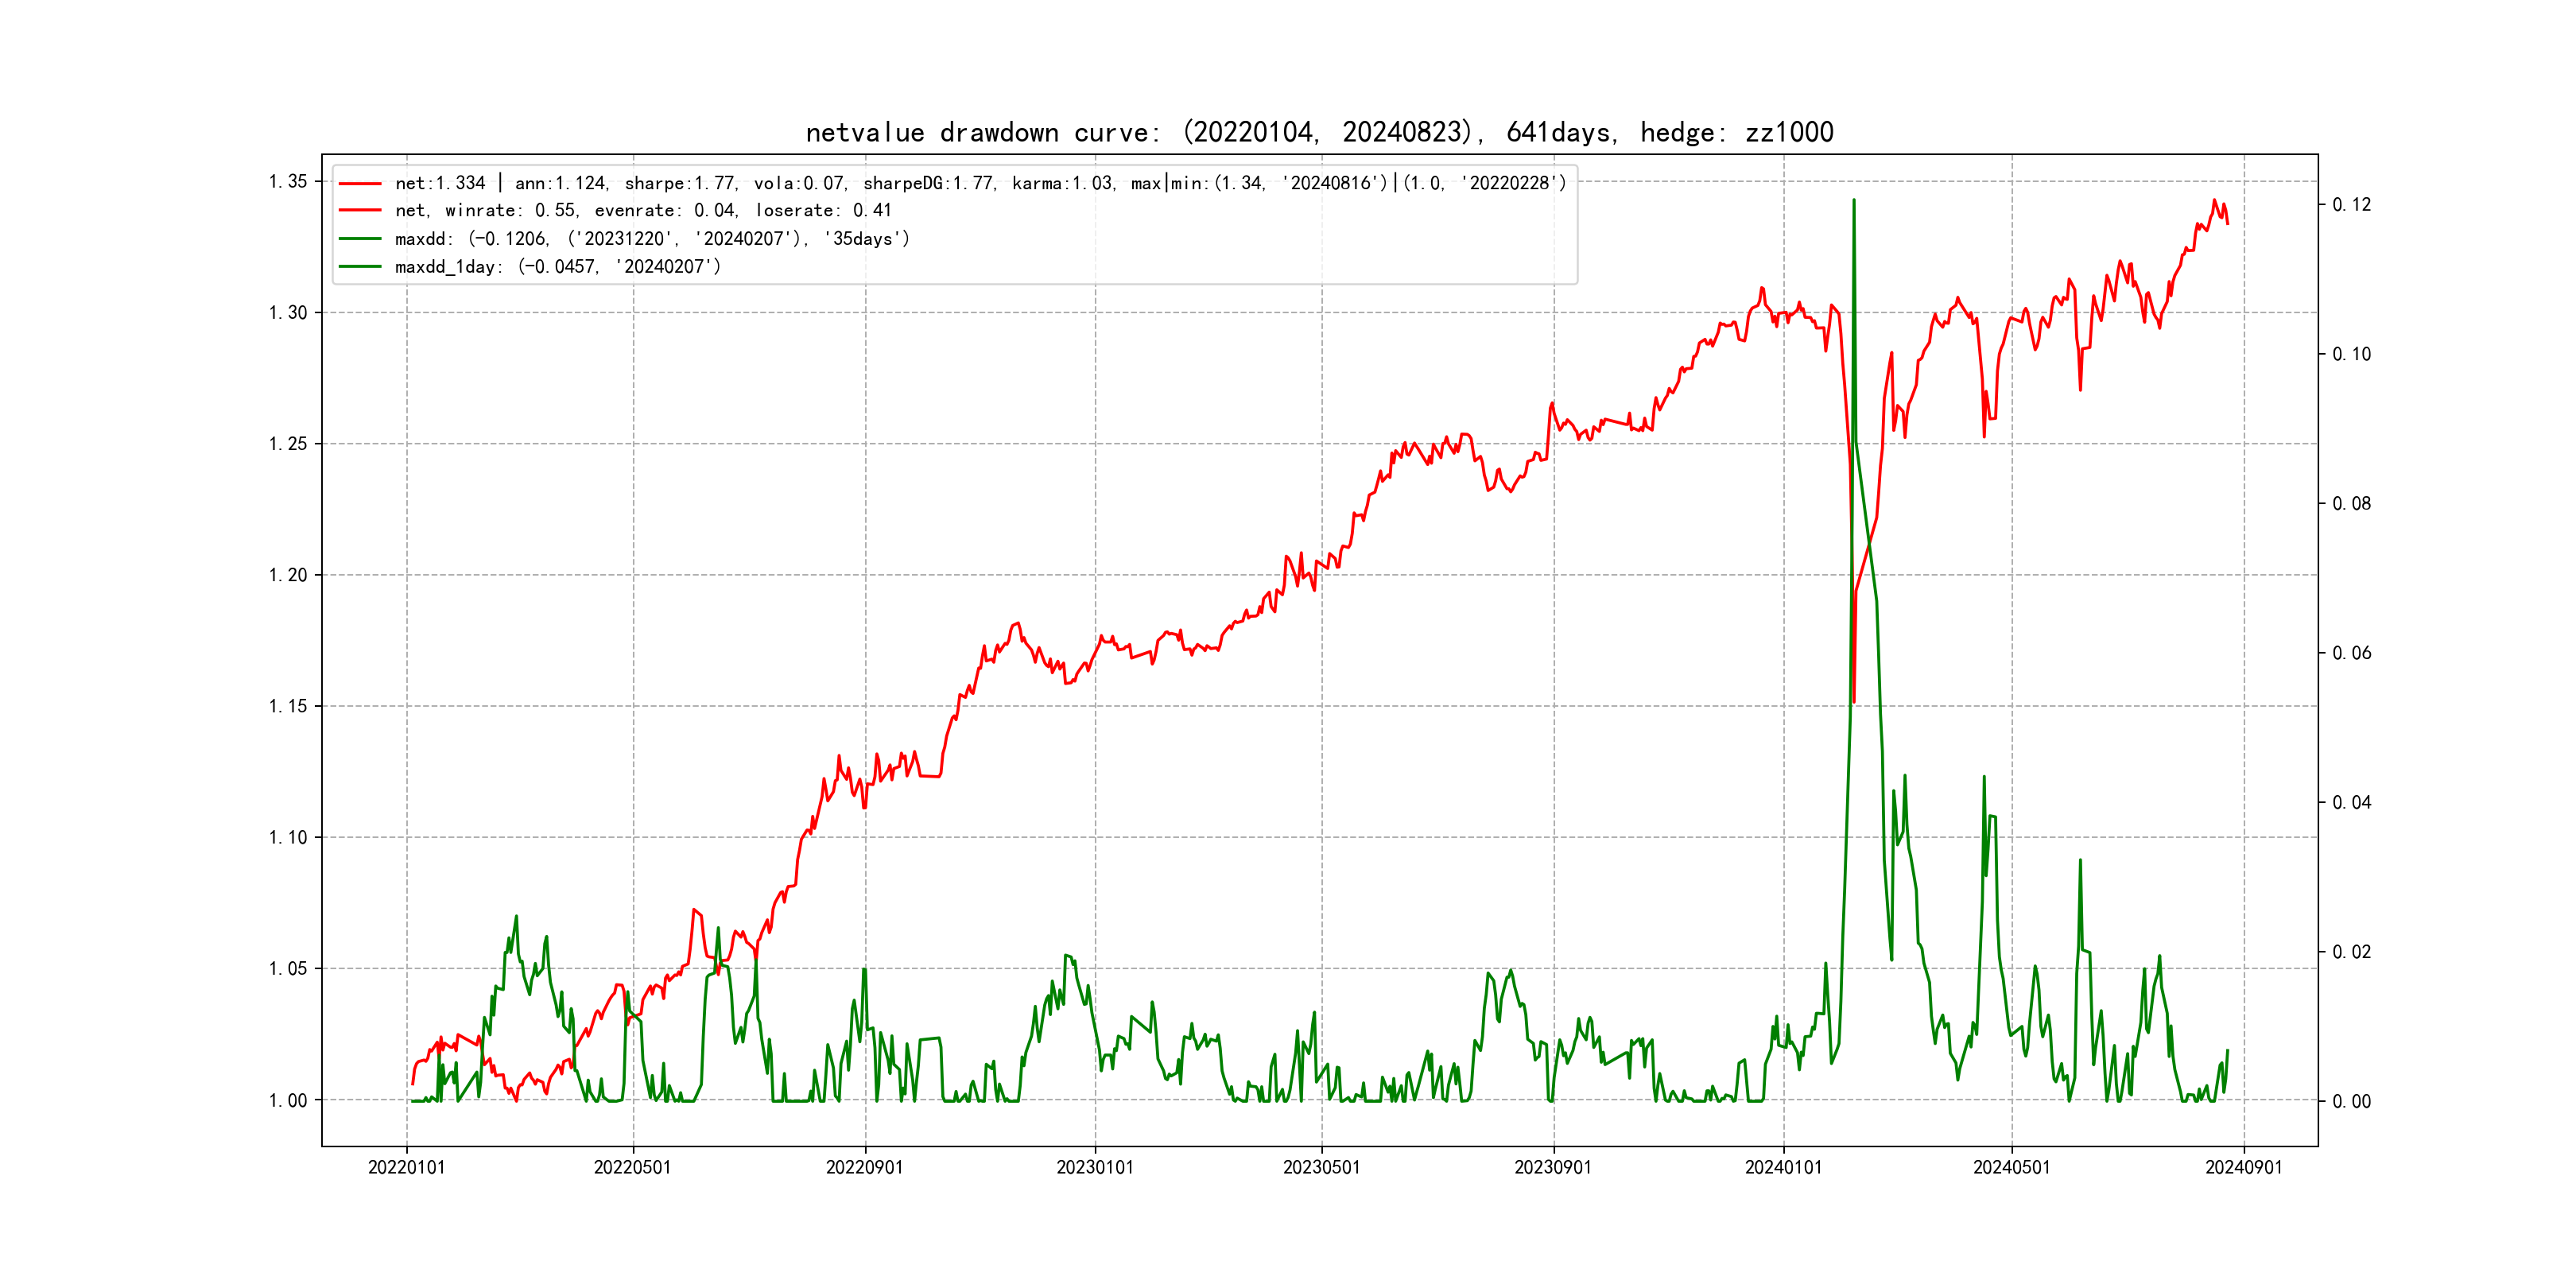Image resolution: width=2576 pixels, height=1288 pixels.
Task: Click the 1.35 left y-axis tick label
Action: tap(288, 182)
